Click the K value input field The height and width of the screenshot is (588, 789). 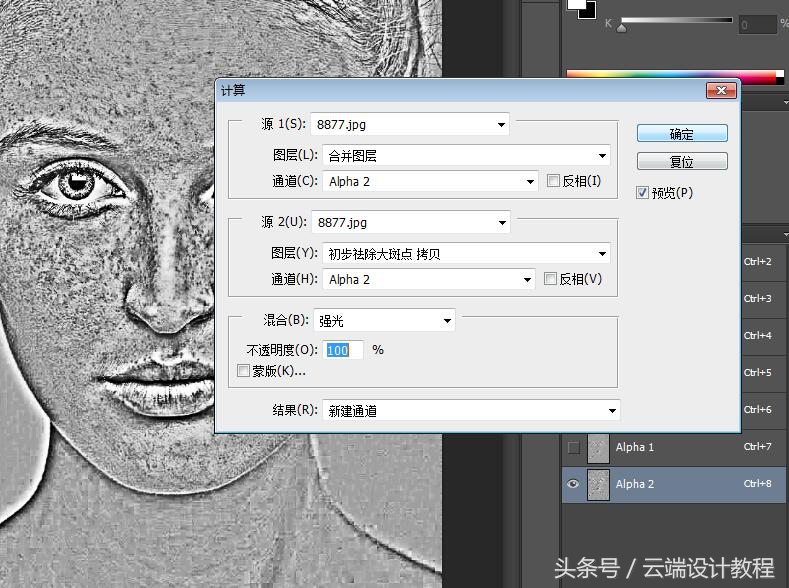tap(757, 24)
